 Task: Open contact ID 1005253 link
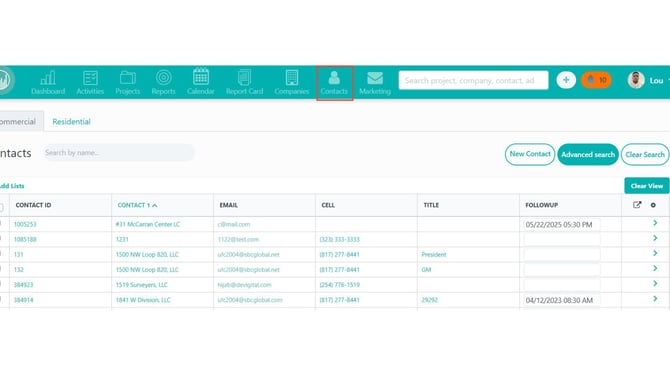[25, 224]
